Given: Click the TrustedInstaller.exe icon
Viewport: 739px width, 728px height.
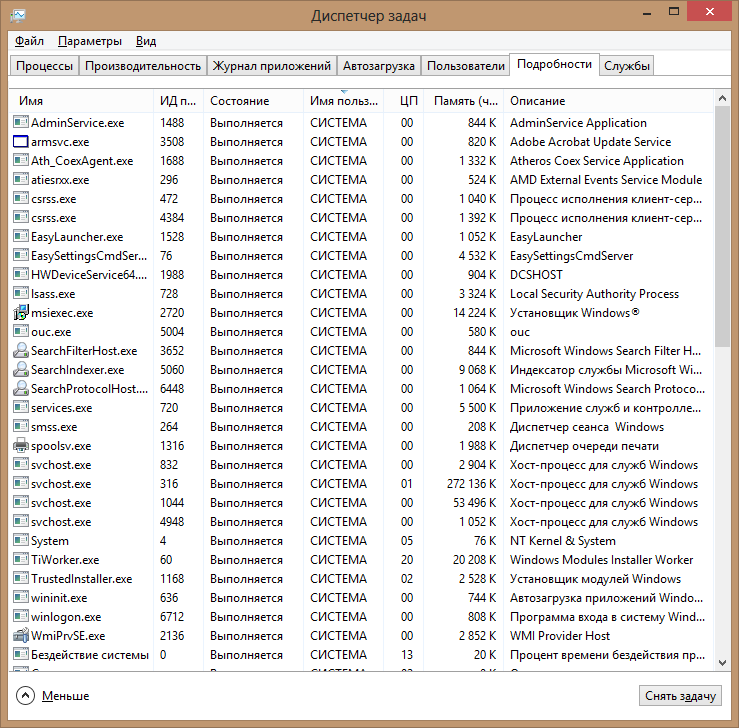Looking at the screenshot, I should tap(21, 578).
